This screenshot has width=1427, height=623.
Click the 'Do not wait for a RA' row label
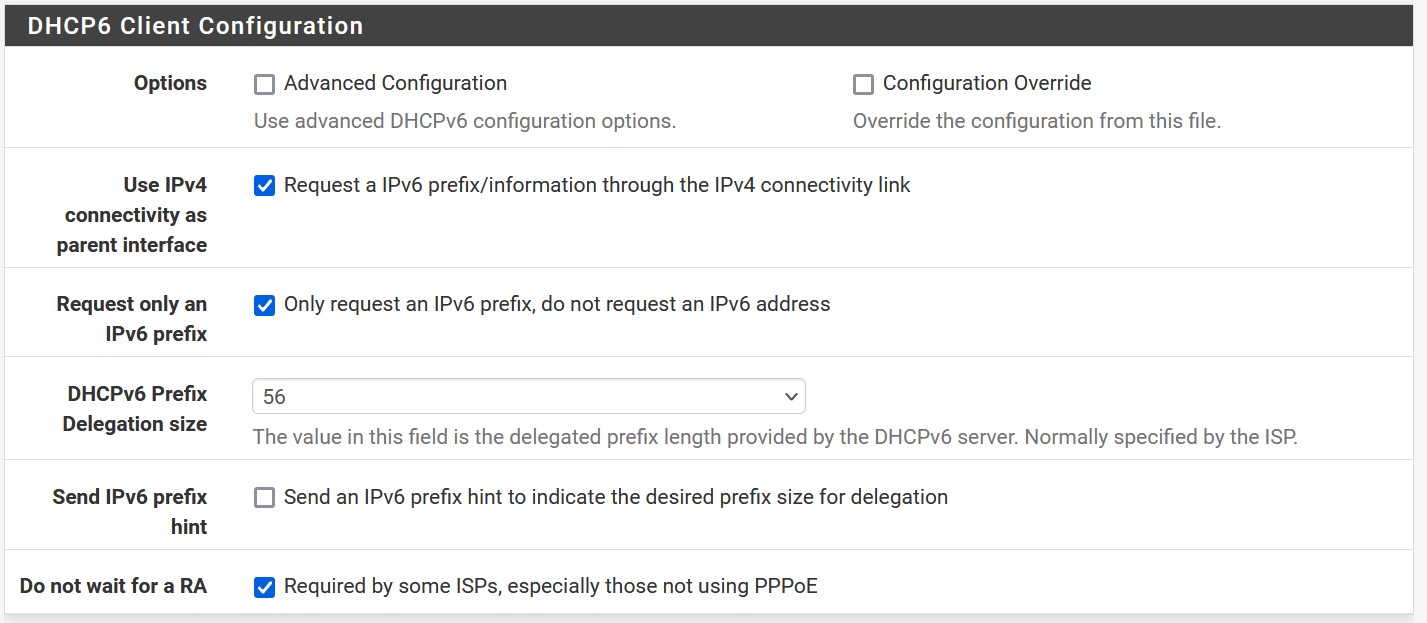pos(113,586)
